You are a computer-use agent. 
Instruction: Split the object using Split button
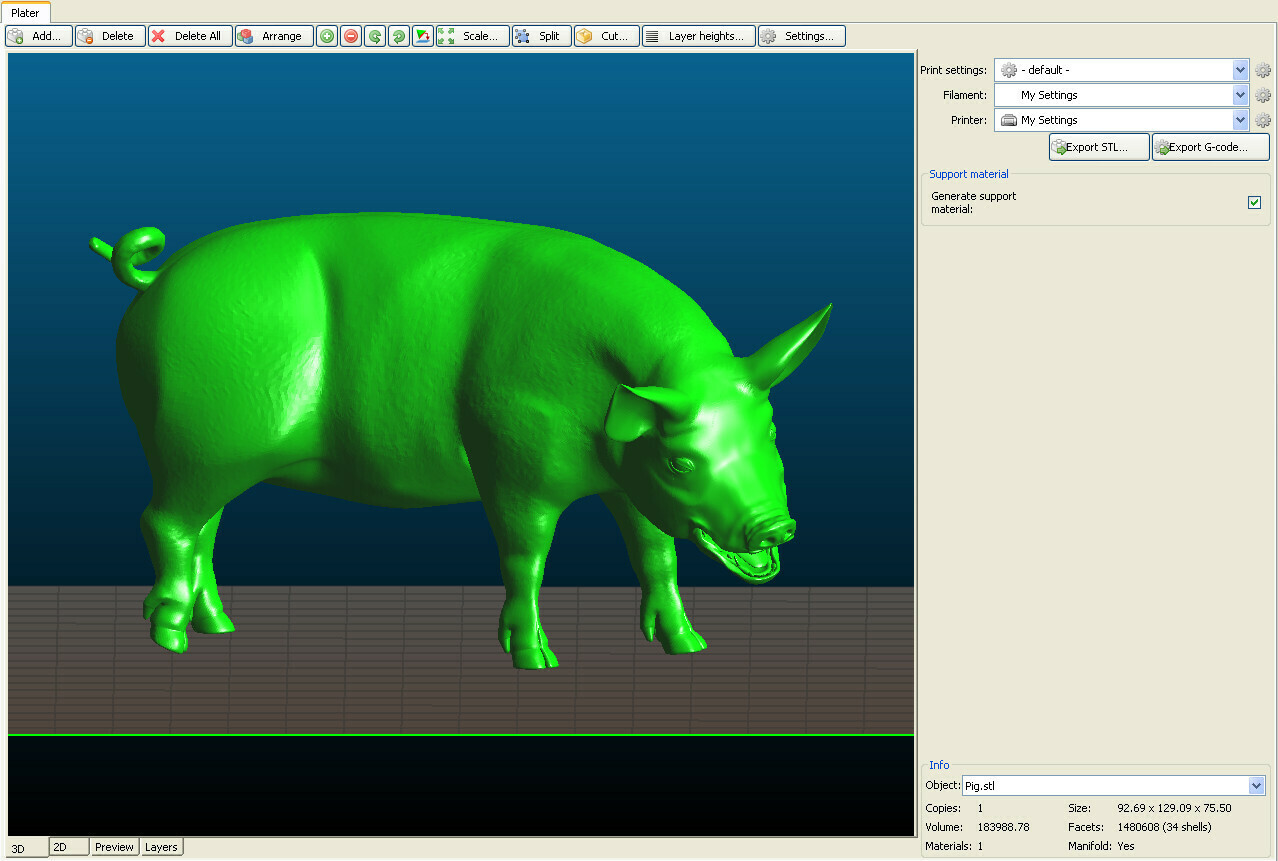[541, 36]
